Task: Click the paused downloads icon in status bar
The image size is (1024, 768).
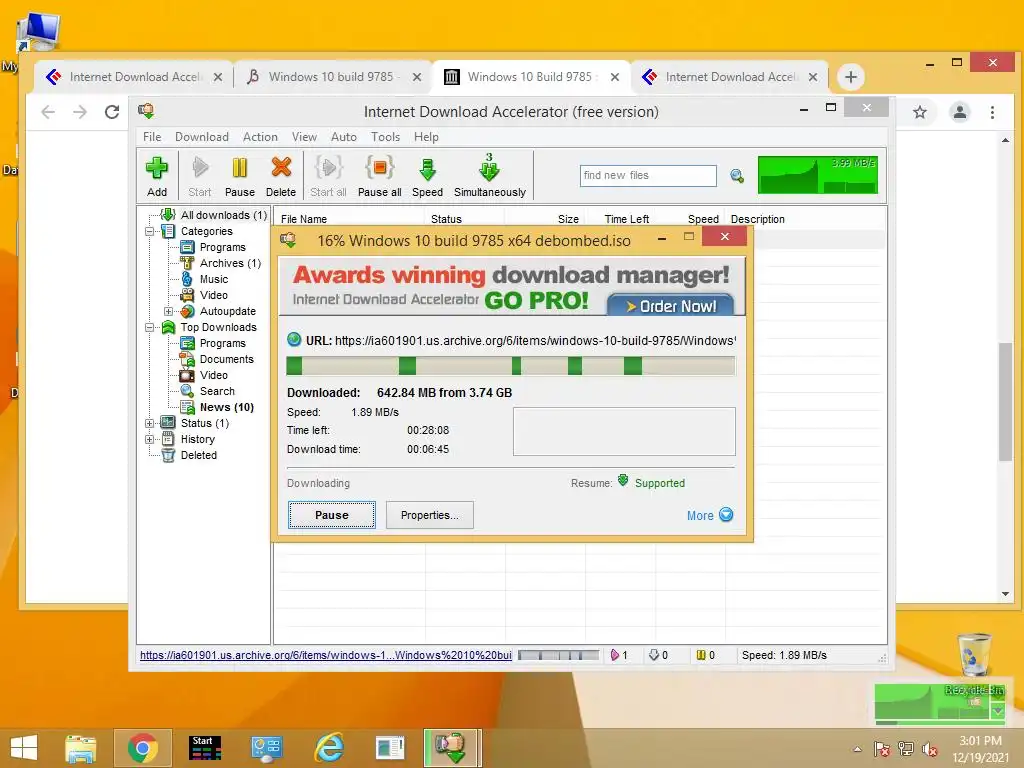Action: 701,655
